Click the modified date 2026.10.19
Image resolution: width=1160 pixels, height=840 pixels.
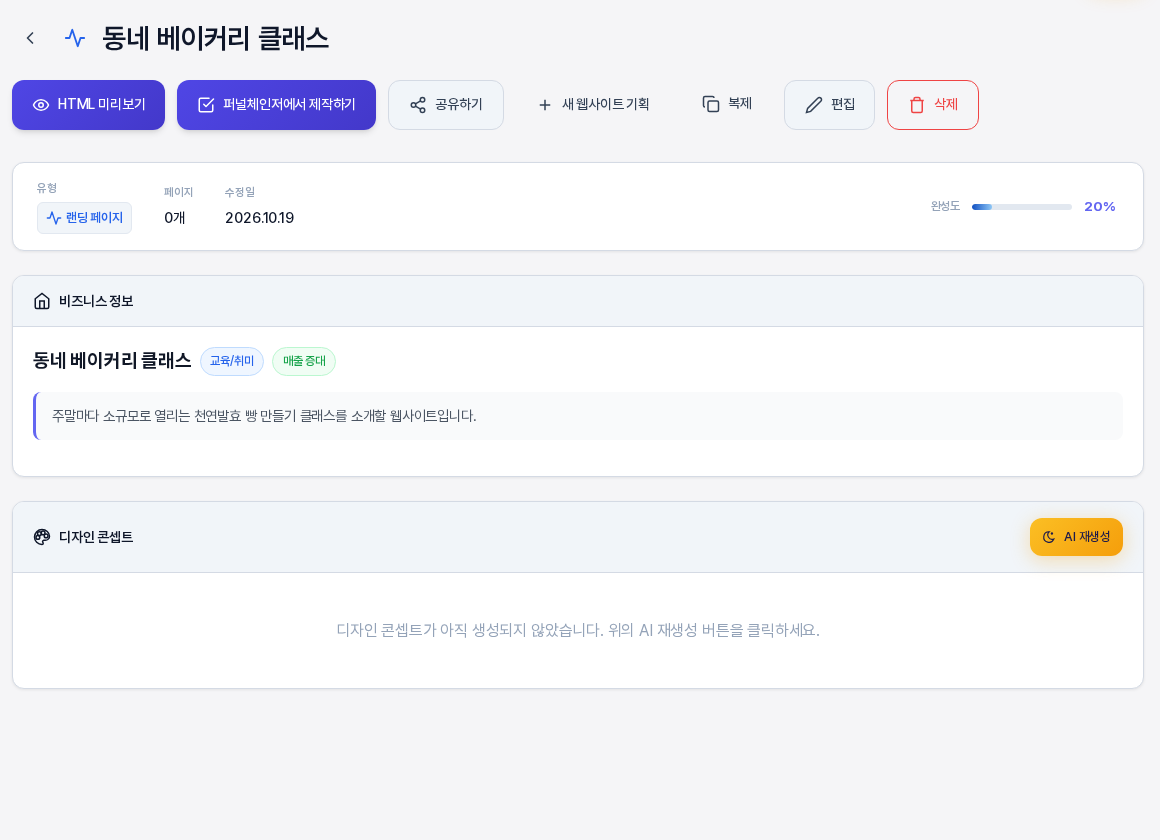click(260, 218)
